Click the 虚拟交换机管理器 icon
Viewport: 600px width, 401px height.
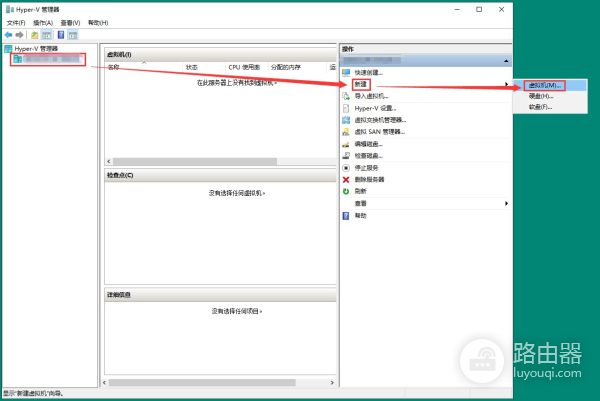pyautogui.click(x=346, y=120)
